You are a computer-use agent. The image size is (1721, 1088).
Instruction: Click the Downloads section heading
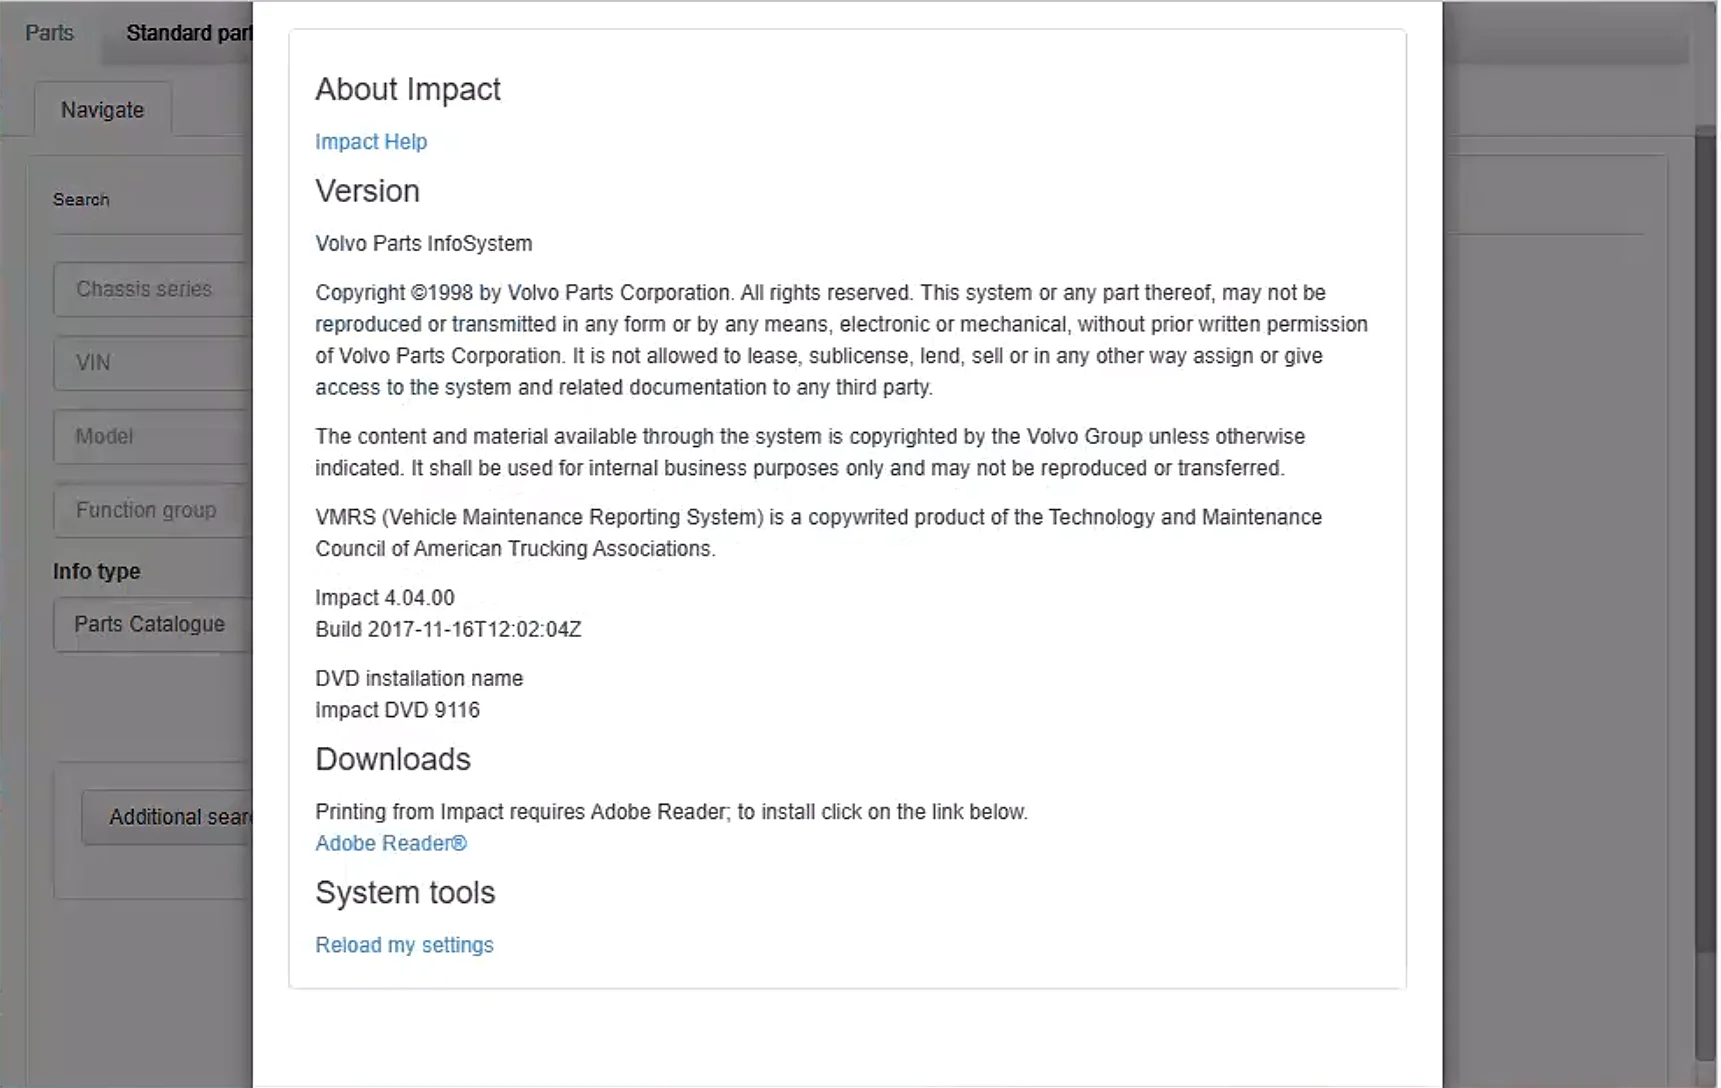[x=393, y=759]
